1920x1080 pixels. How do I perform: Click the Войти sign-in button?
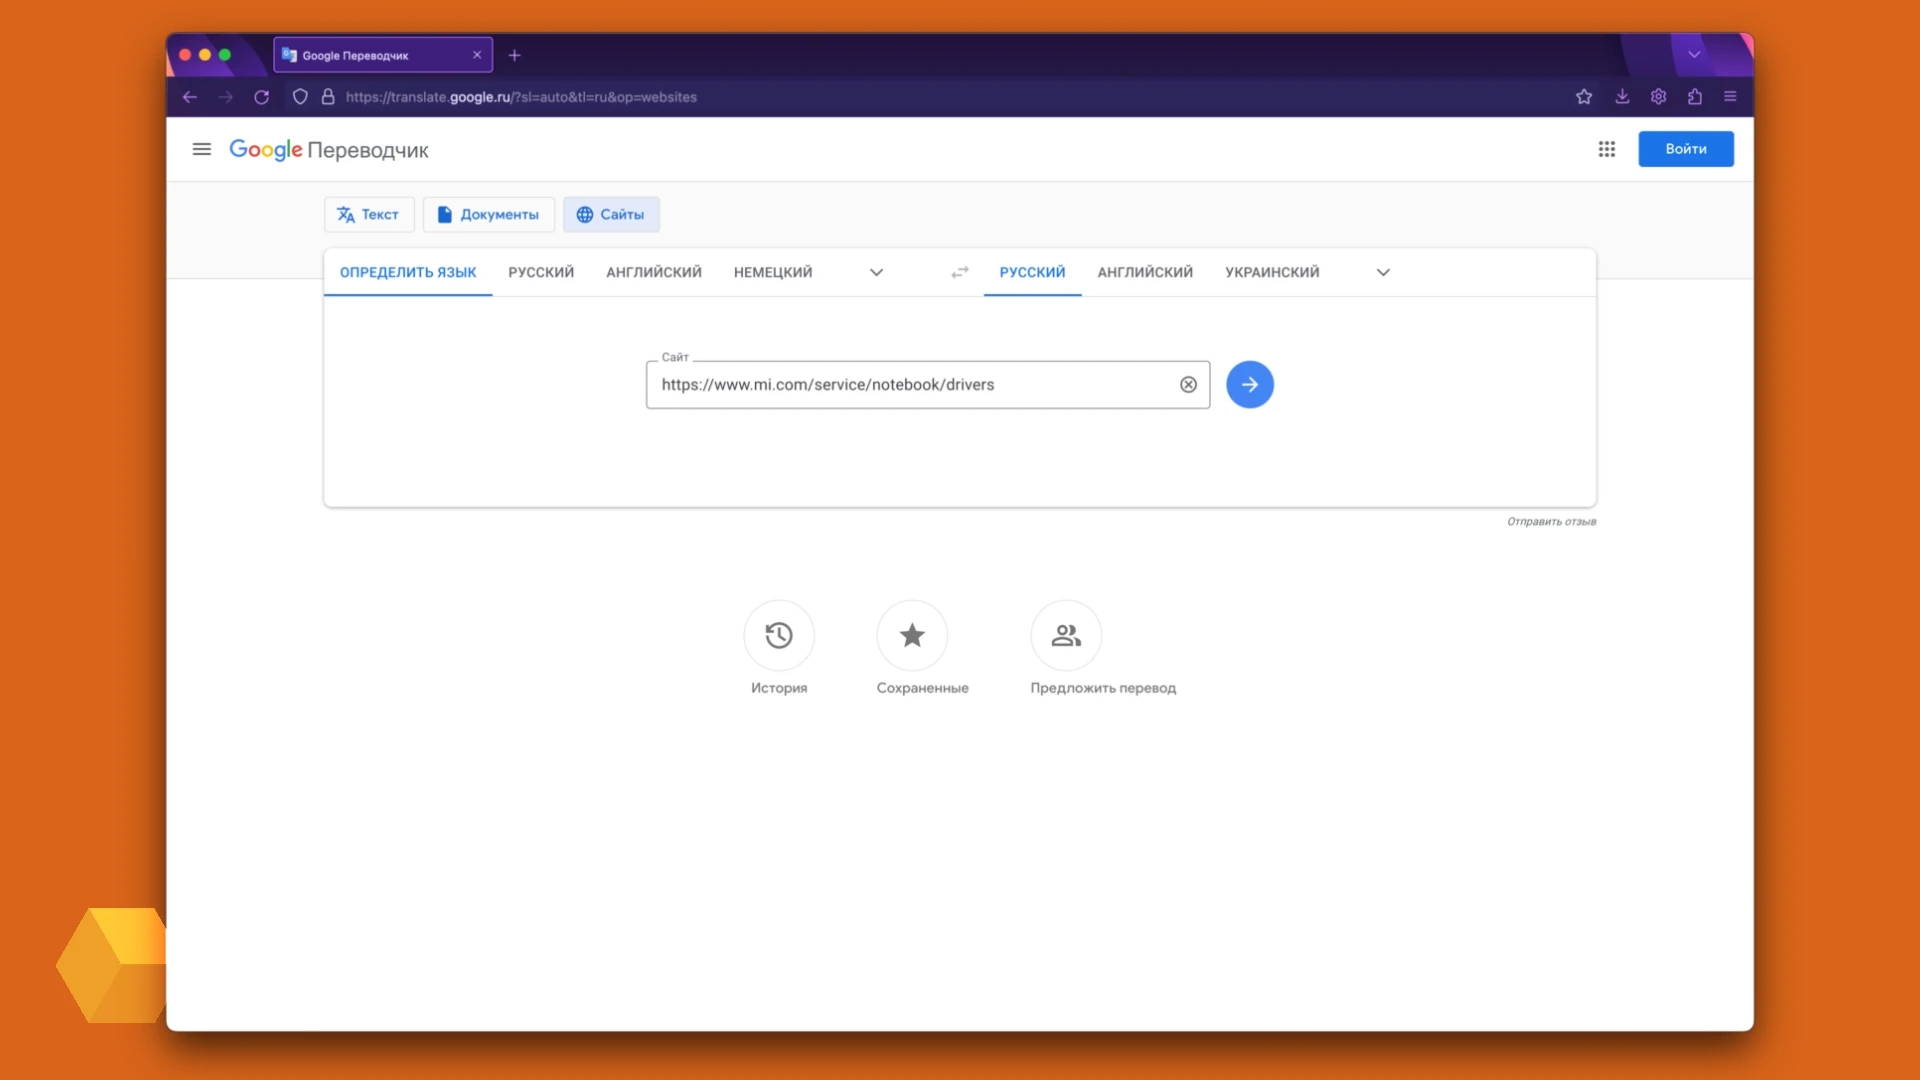click(1686, 149)
